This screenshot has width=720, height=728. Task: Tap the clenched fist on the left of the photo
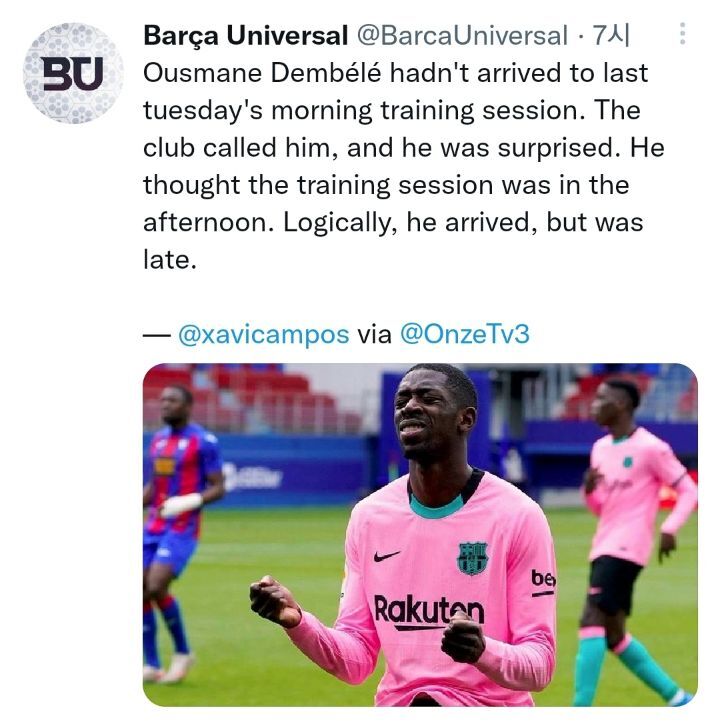point(275,601)
